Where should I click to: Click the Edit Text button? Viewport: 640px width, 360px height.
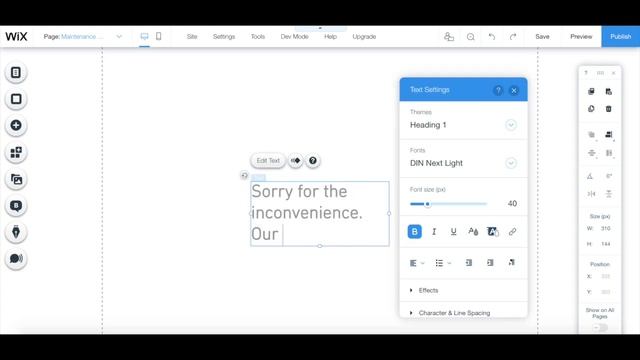click(x=268, y=161)
